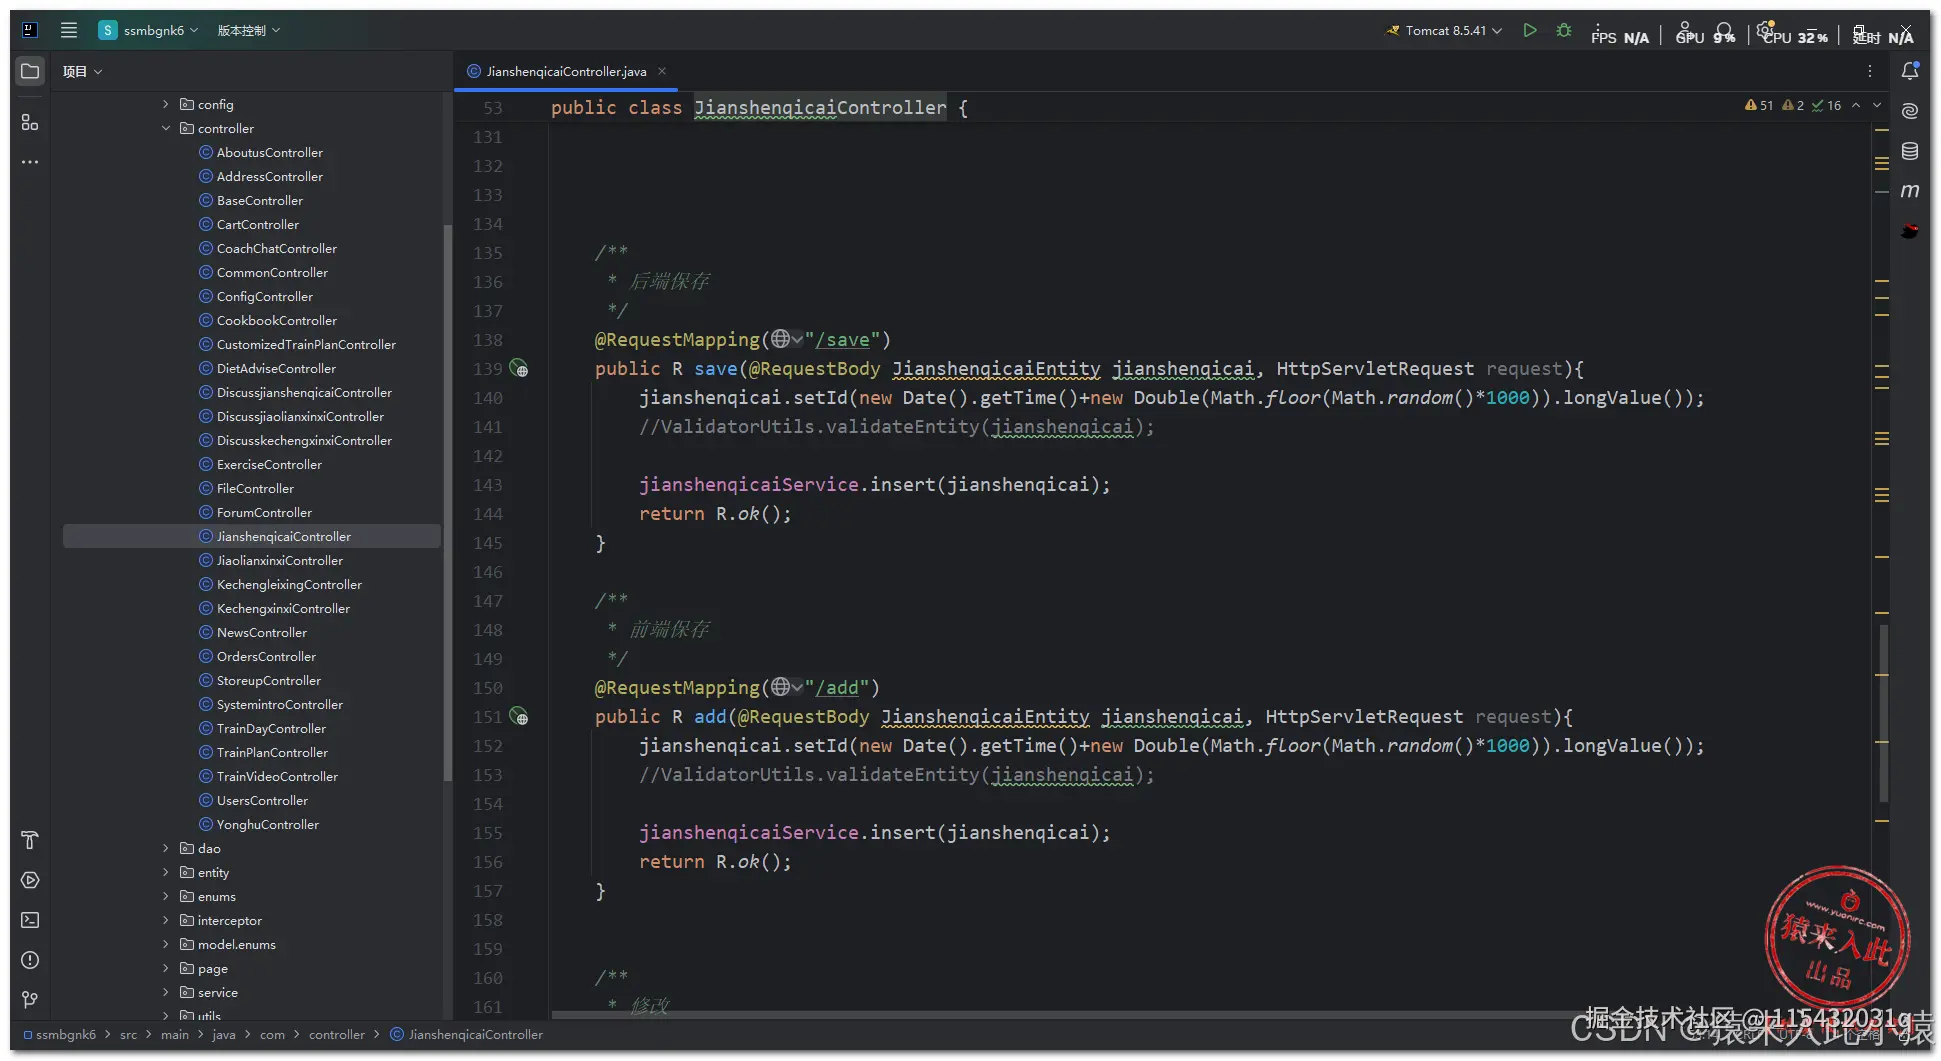Collapse the controller folder
Viewport: 1941px width, 1061px height.
[166, 128]
